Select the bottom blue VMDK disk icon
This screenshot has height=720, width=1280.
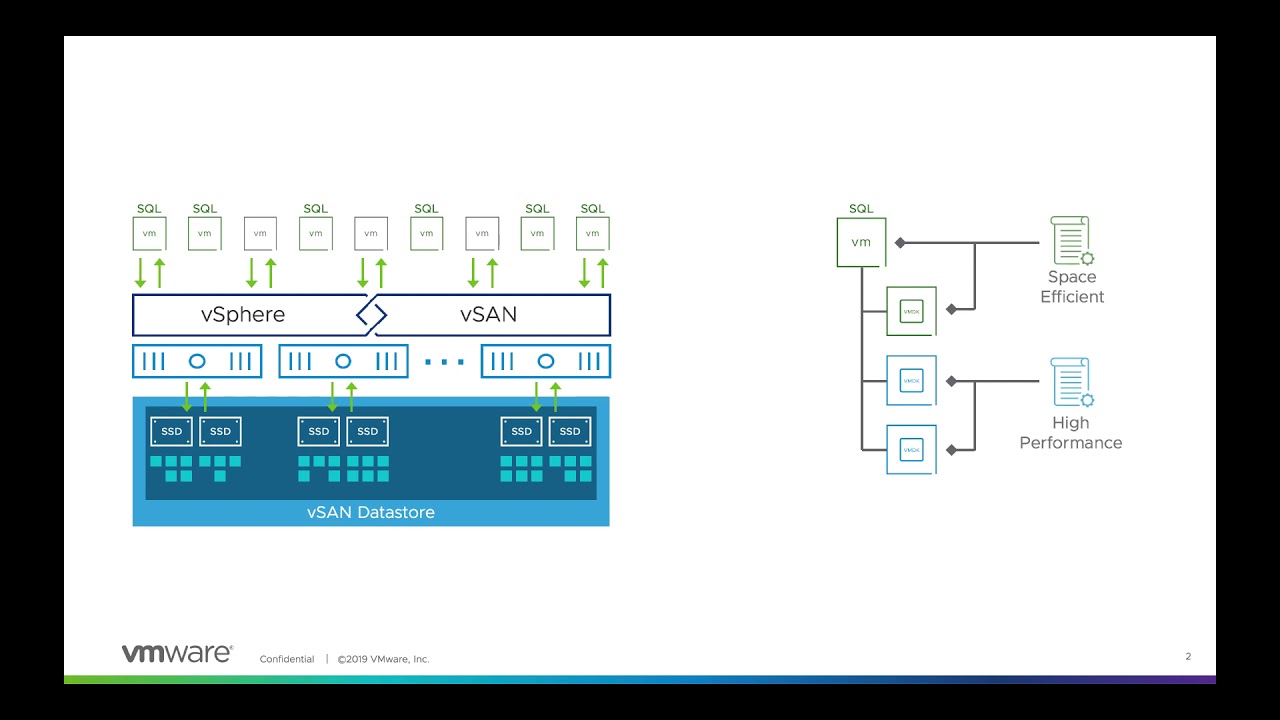pyautogui.click(x=911, y=450)
